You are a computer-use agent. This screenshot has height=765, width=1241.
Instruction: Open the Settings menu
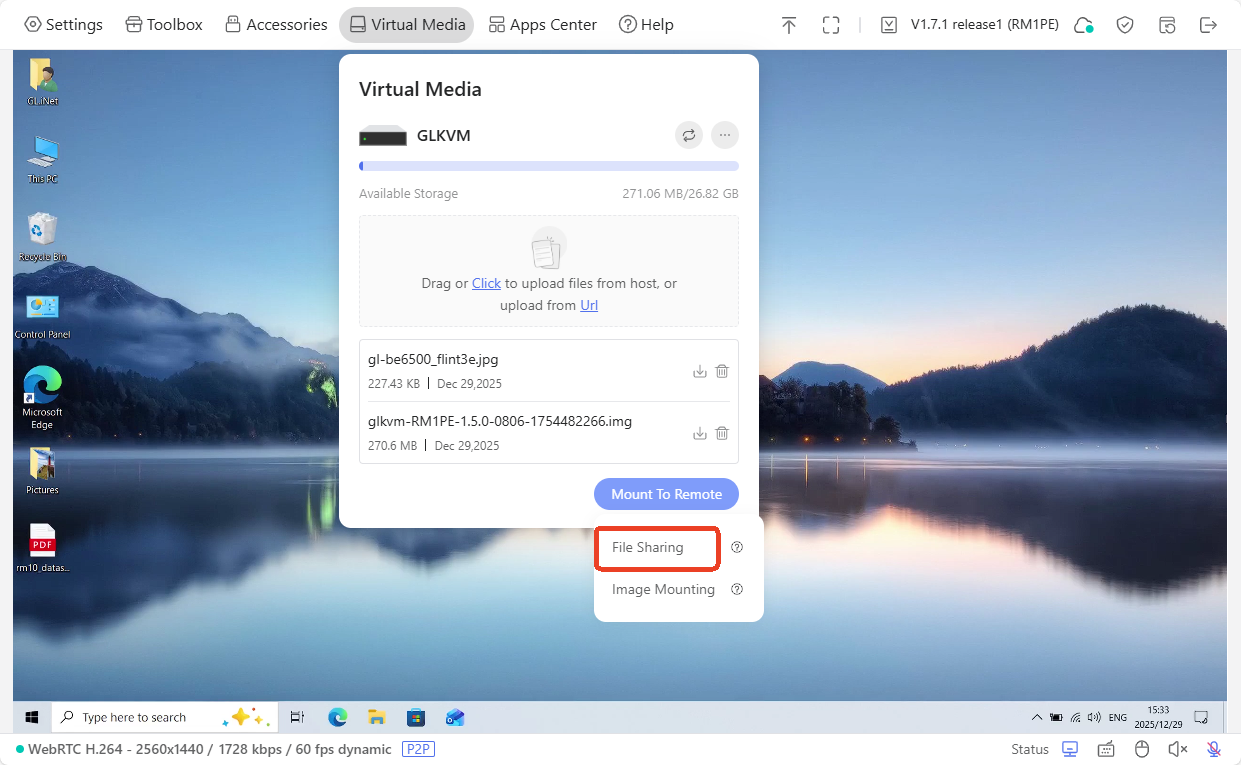point(63,24)
